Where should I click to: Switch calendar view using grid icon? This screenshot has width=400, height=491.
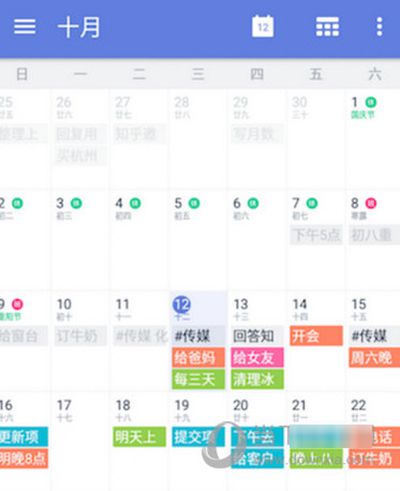[327, 26]
